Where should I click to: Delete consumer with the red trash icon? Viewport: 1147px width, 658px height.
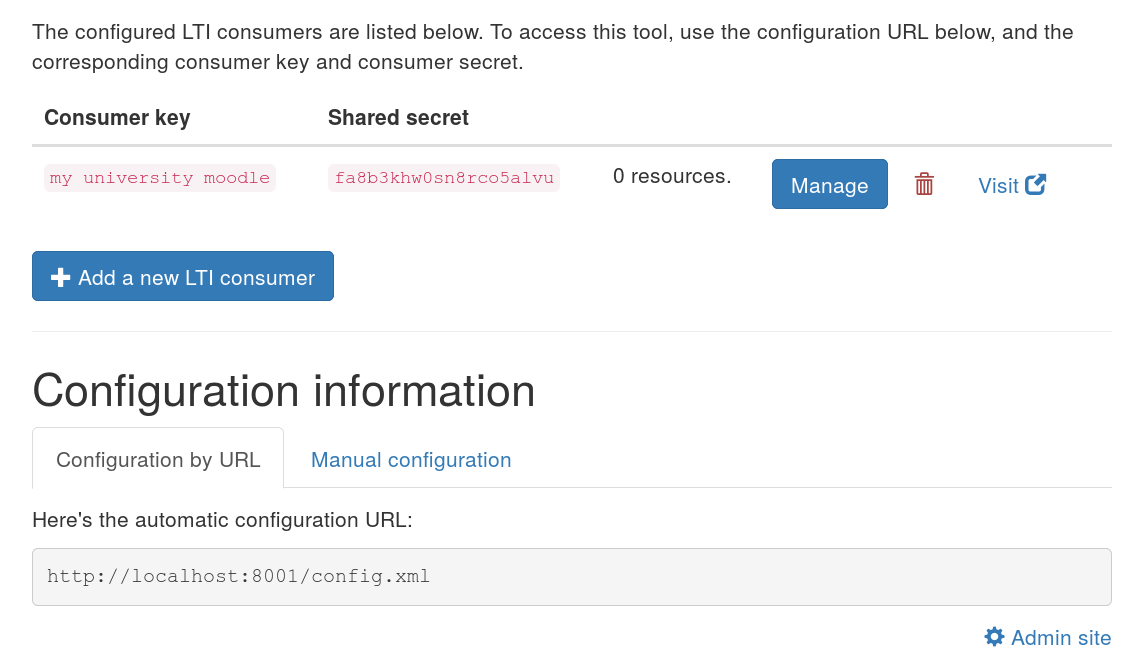924,184
